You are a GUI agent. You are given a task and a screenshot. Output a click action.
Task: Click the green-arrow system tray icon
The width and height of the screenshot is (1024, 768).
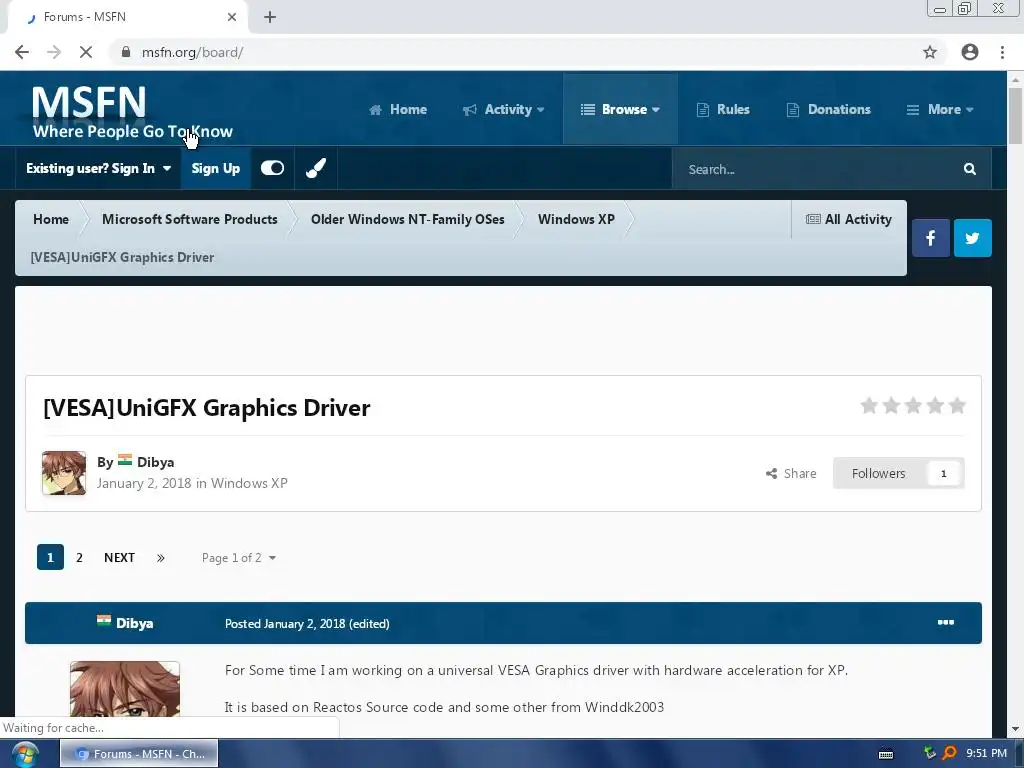pyautogui.click(x=930, y=753)
